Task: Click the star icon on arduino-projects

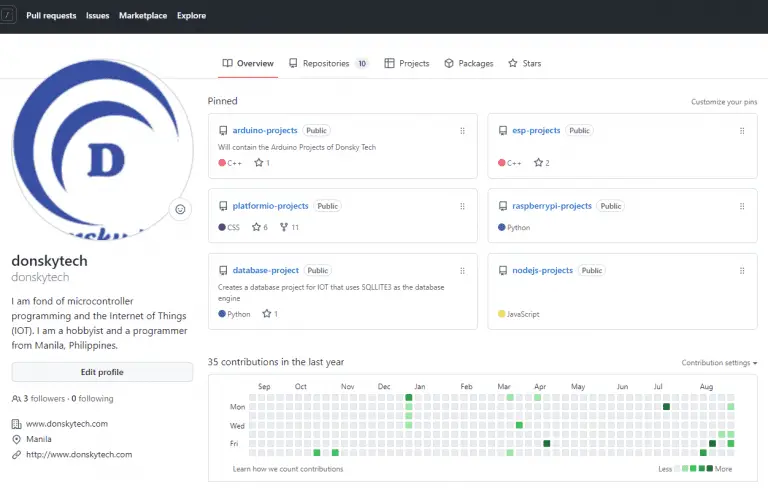Action: tap(258, 163)
